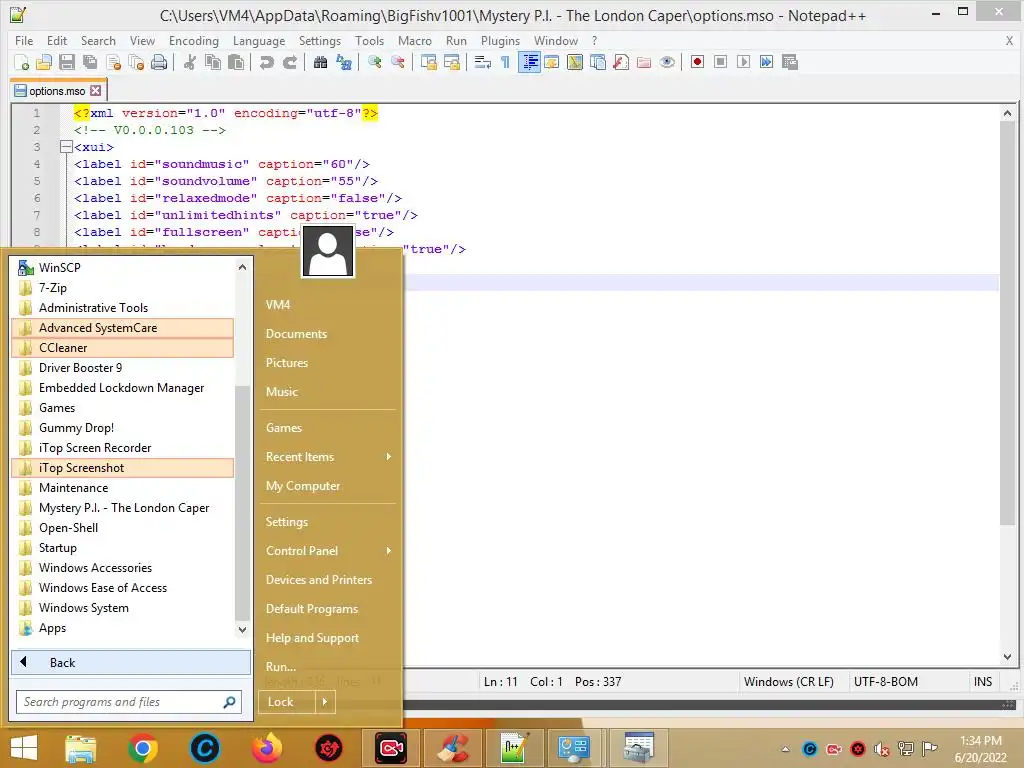Click the New file toolbar icon

coord(21,62)
